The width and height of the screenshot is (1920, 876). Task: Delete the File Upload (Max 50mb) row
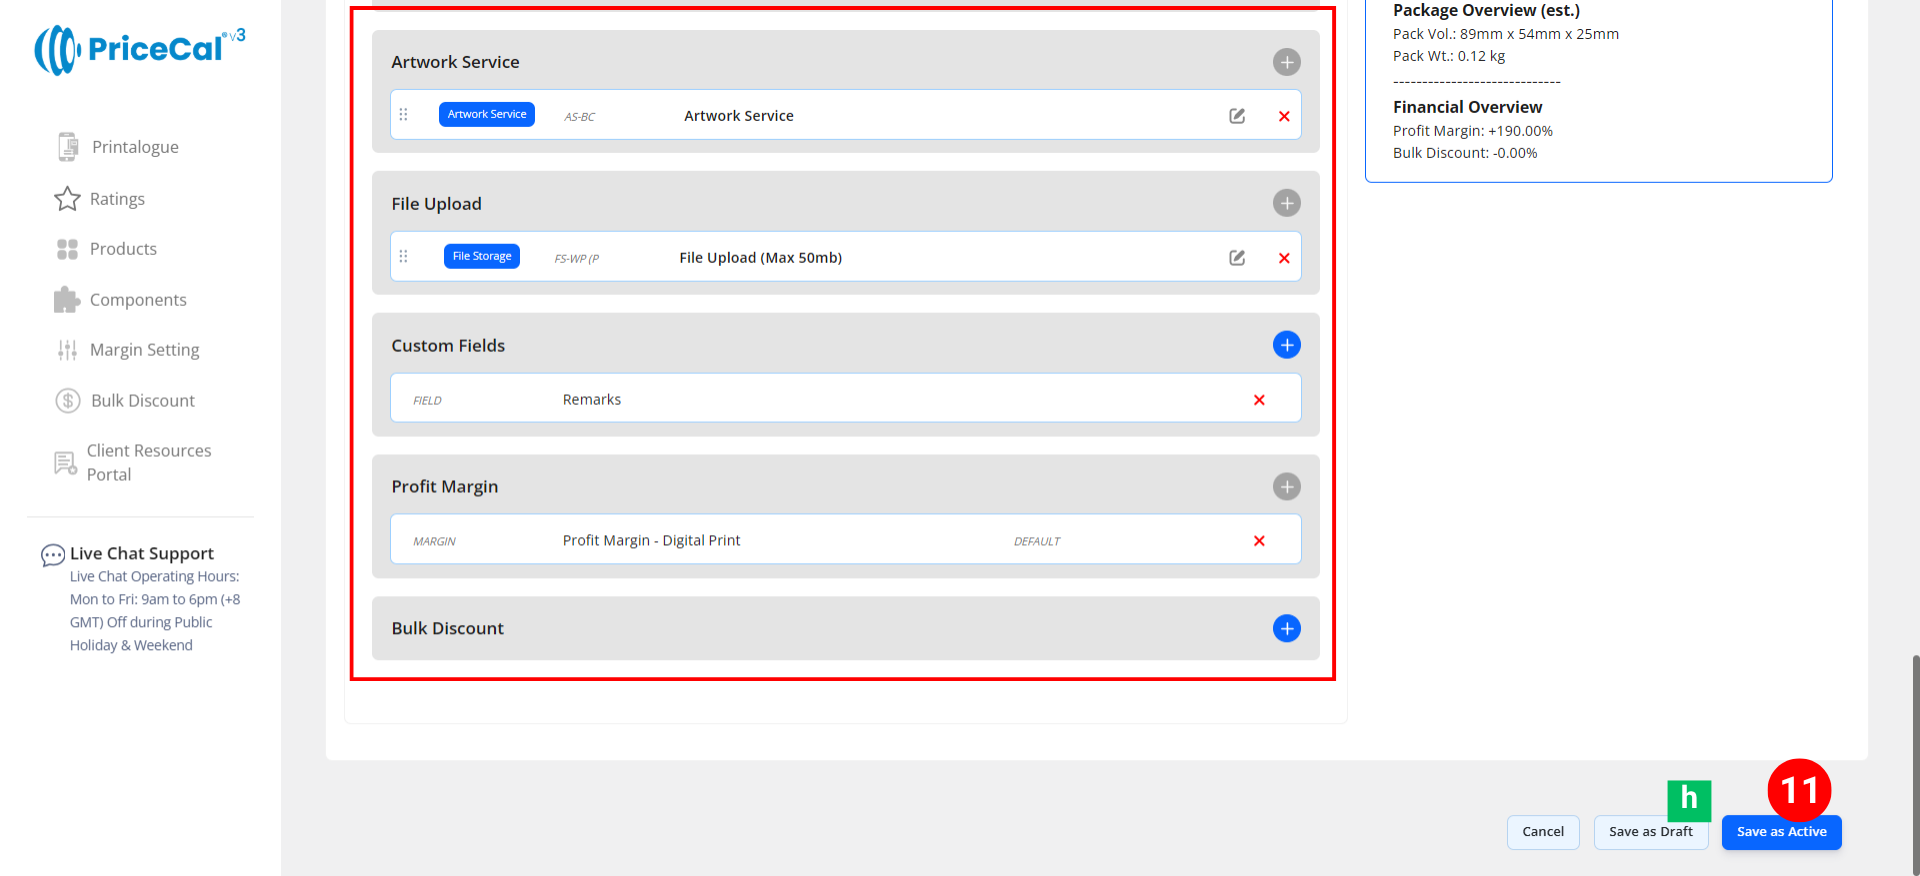[x=1284, y=258]
